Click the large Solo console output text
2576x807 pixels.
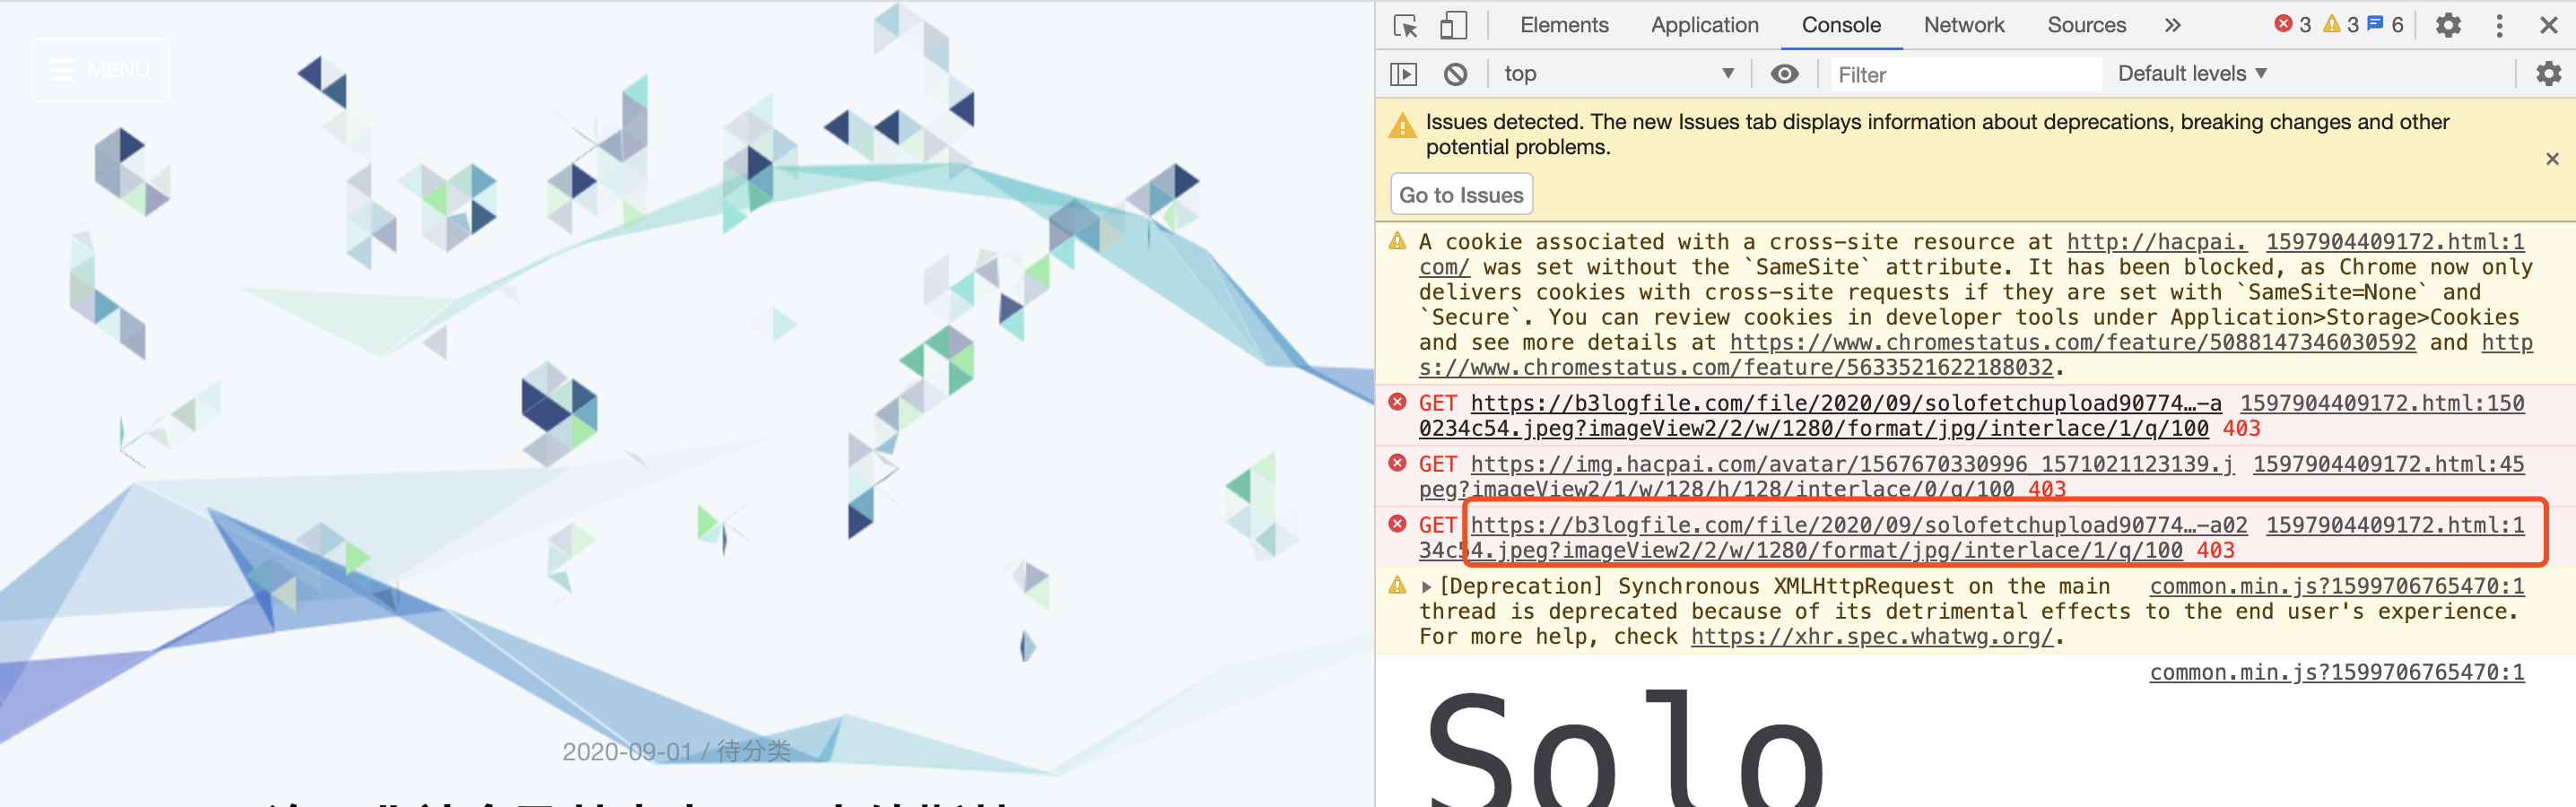click(x=1625, y=748)
